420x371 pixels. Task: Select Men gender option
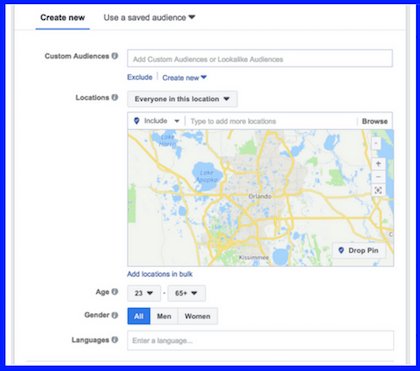tap(164, 316)
